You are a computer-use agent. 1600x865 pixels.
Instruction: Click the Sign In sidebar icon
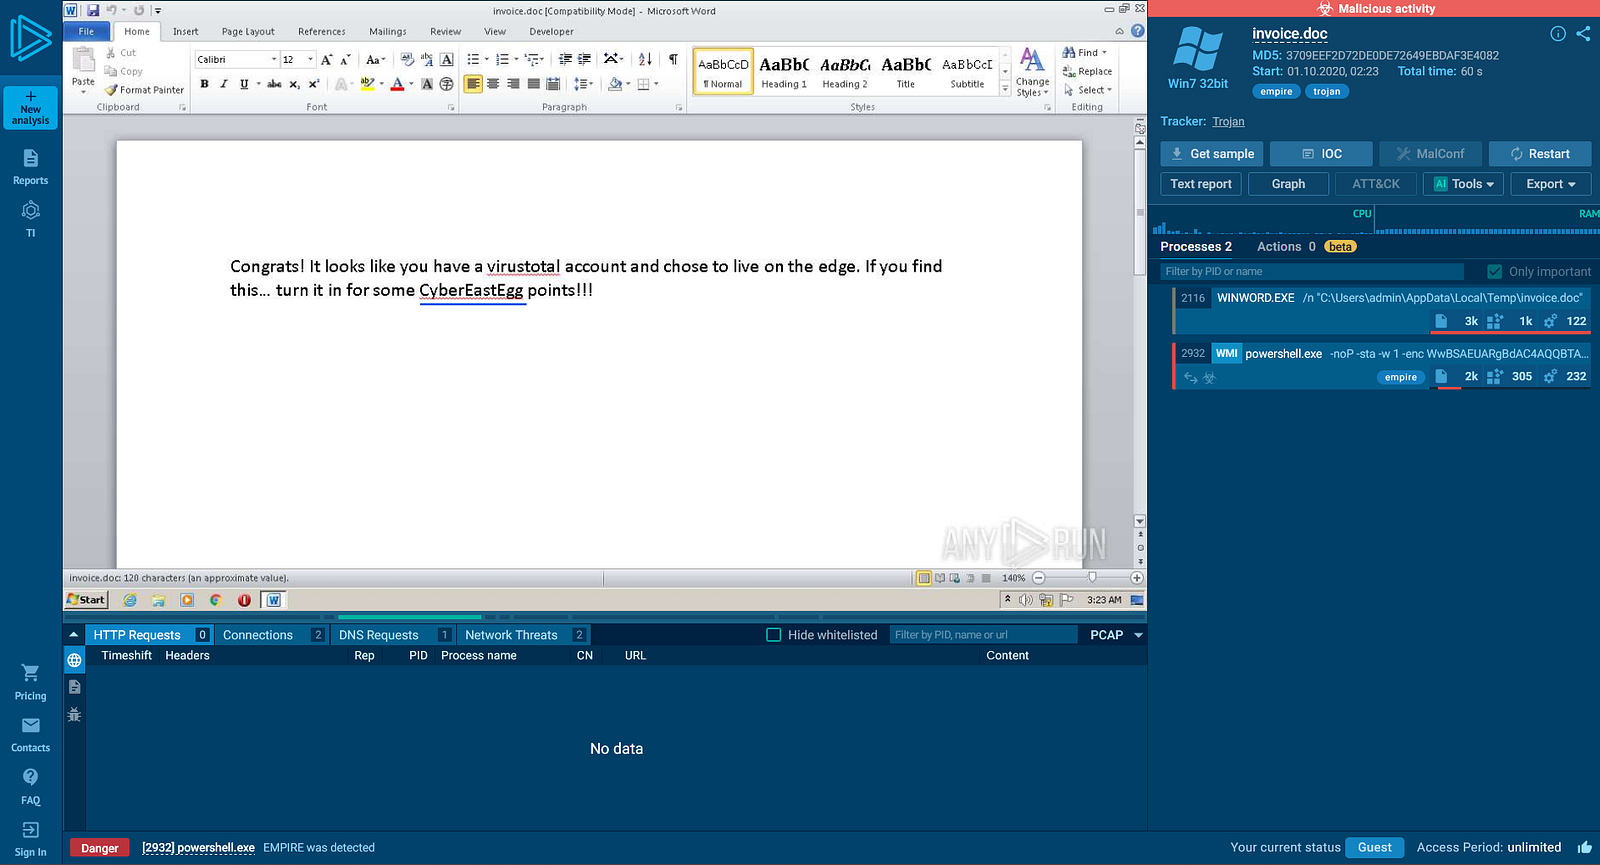(x=31, y=830)
